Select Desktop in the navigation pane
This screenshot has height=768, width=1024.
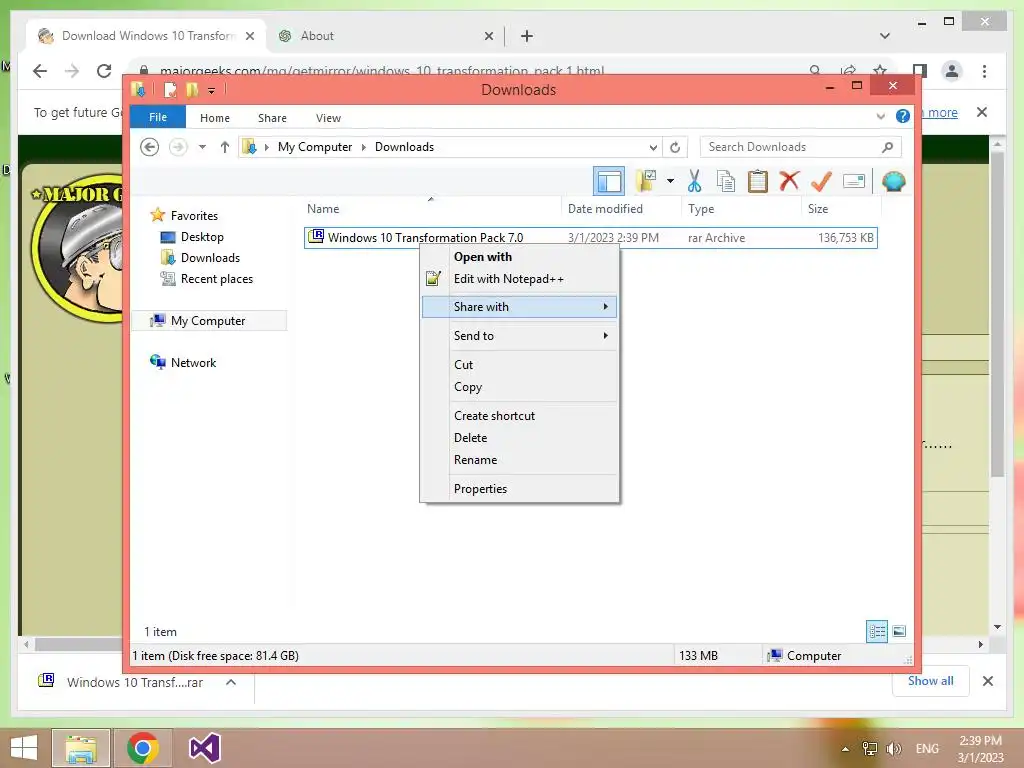(x=202, y=236)
